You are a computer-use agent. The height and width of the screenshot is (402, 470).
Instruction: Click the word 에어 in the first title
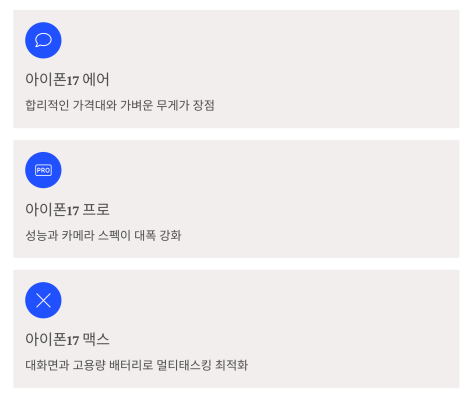click(96, 80)
